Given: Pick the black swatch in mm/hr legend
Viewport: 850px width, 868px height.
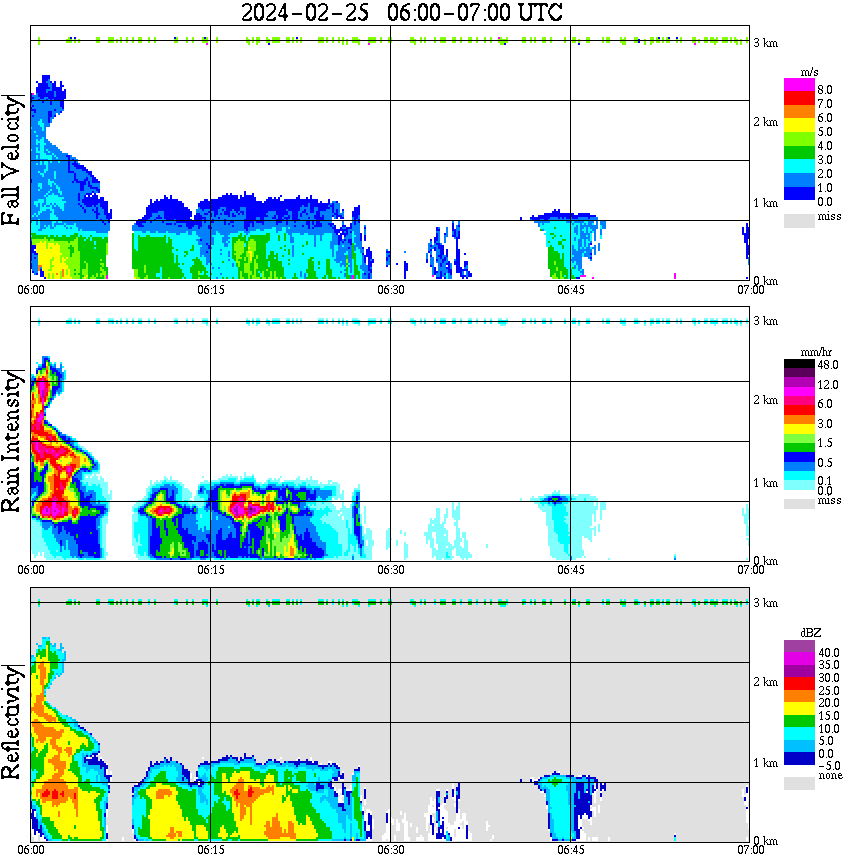Looking at the screenshot, I should tap(799, 364).
